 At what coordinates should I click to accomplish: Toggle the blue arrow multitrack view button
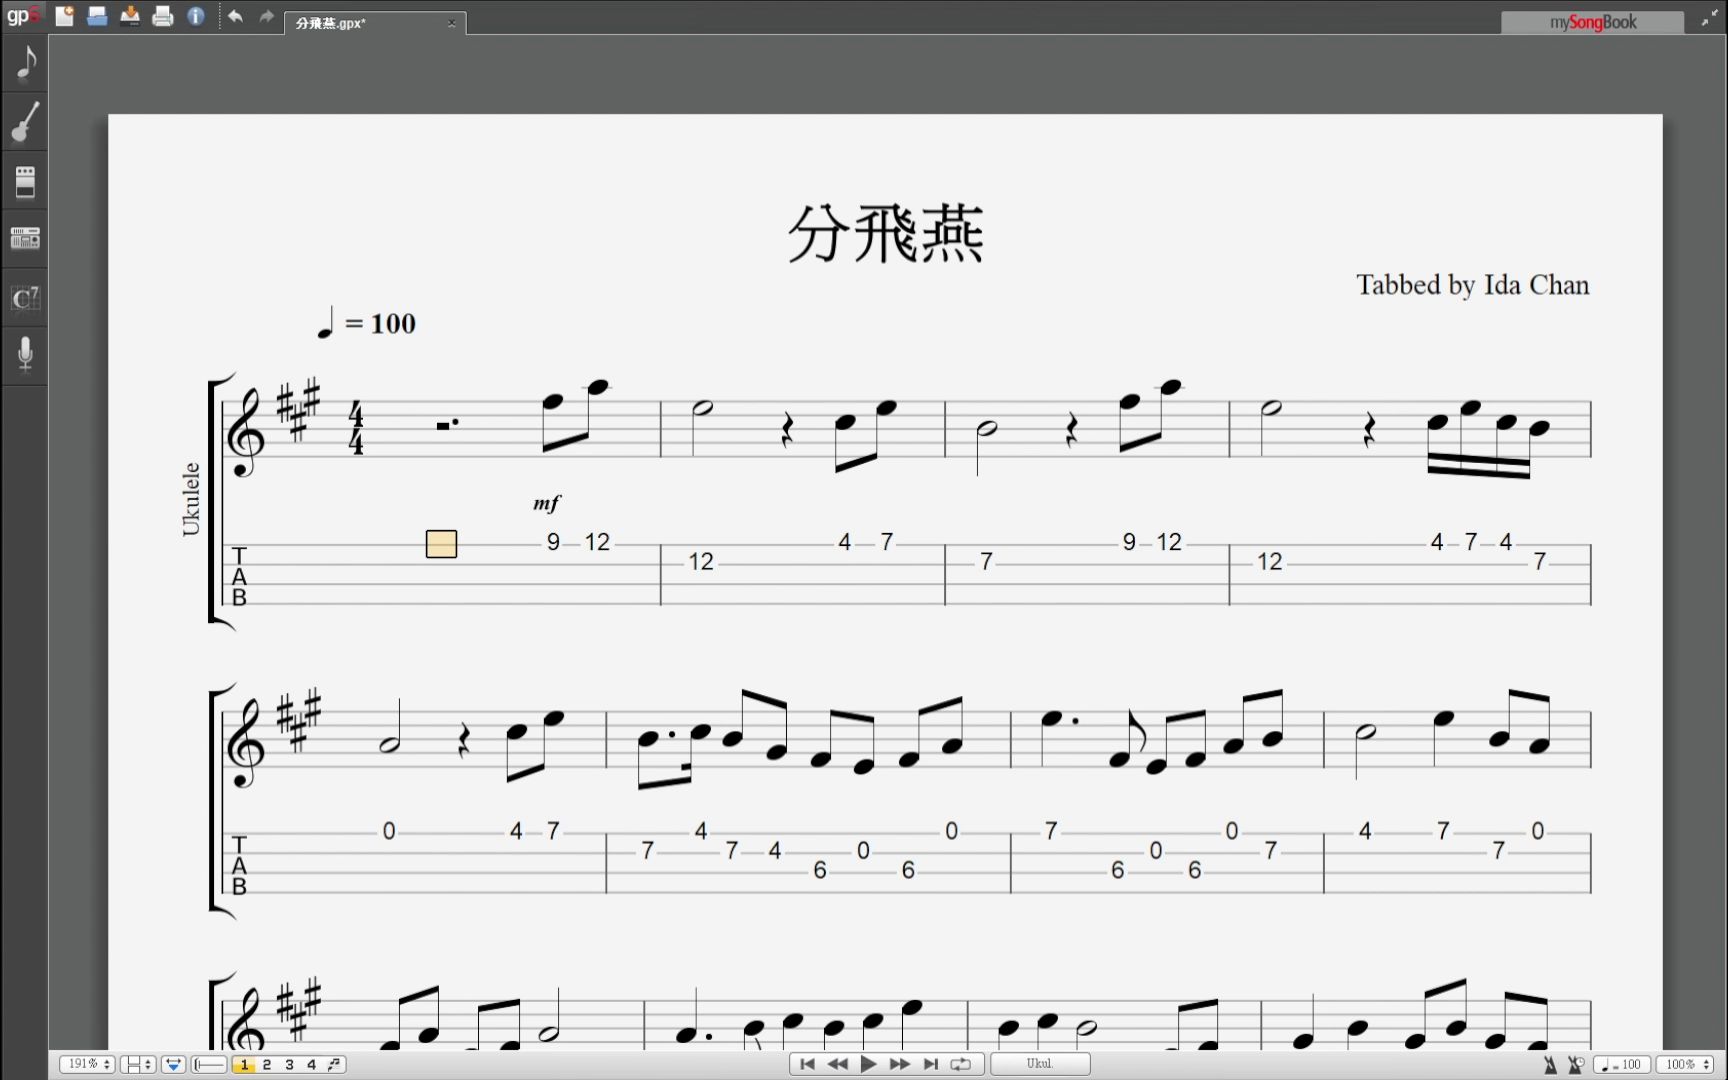click(173, 1064)
